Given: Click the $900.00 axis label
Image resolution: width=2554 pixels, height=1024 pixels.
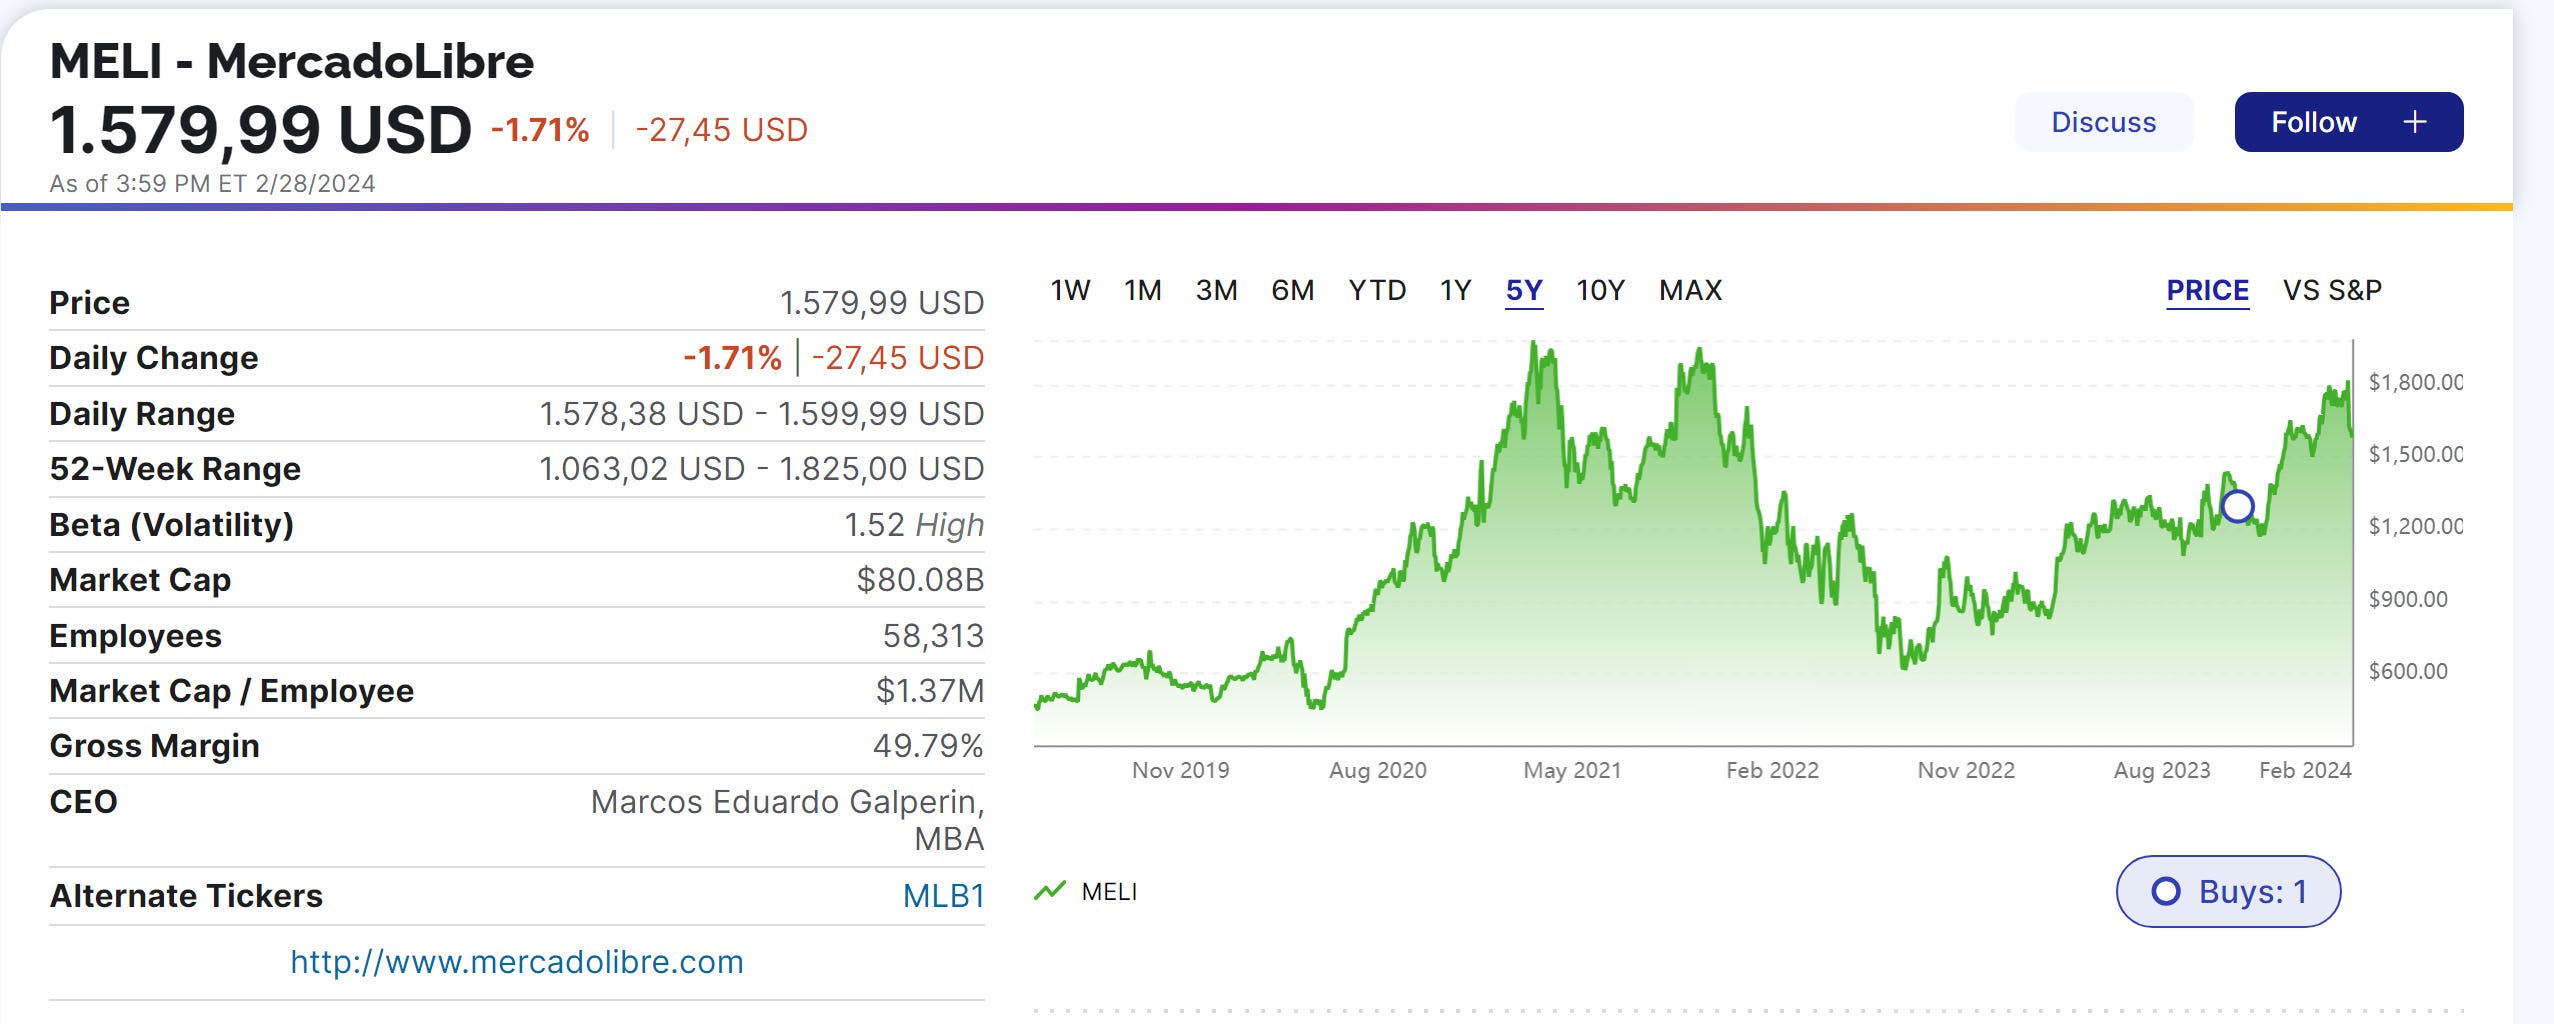Looking at the screenshot, I should tap(2408, 599).
